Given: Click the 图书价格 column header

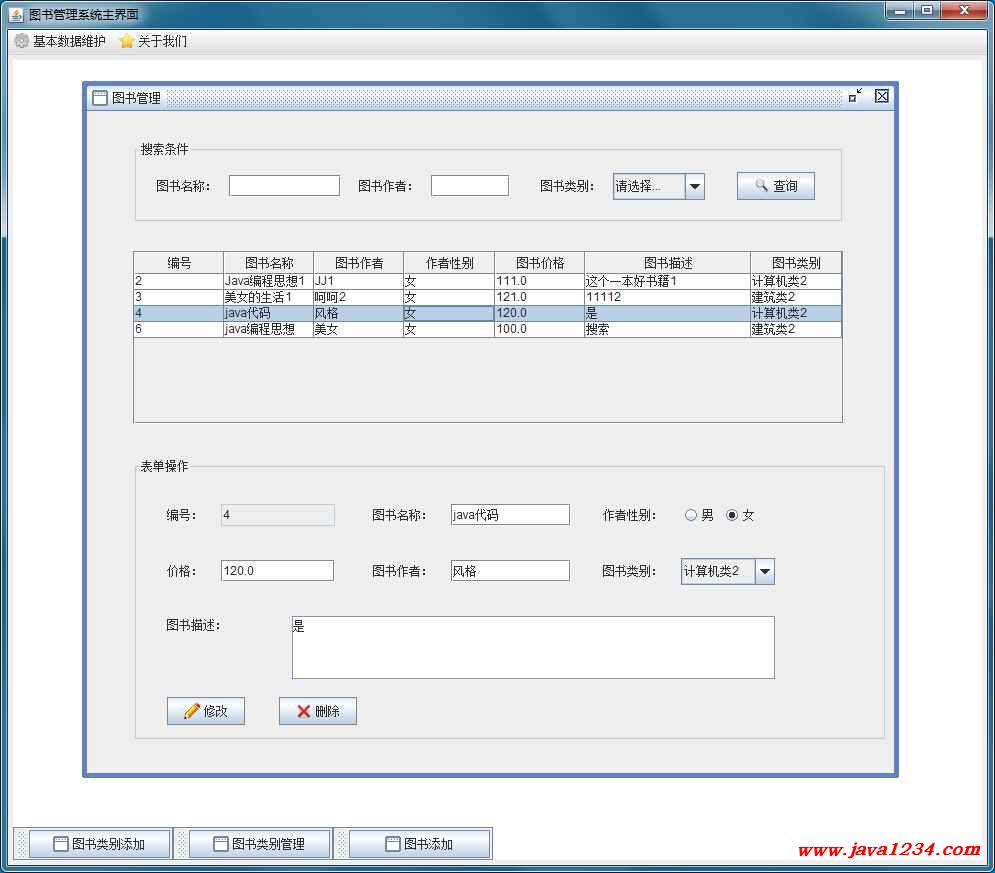Looking at the screenshot, I should point(539,263).
